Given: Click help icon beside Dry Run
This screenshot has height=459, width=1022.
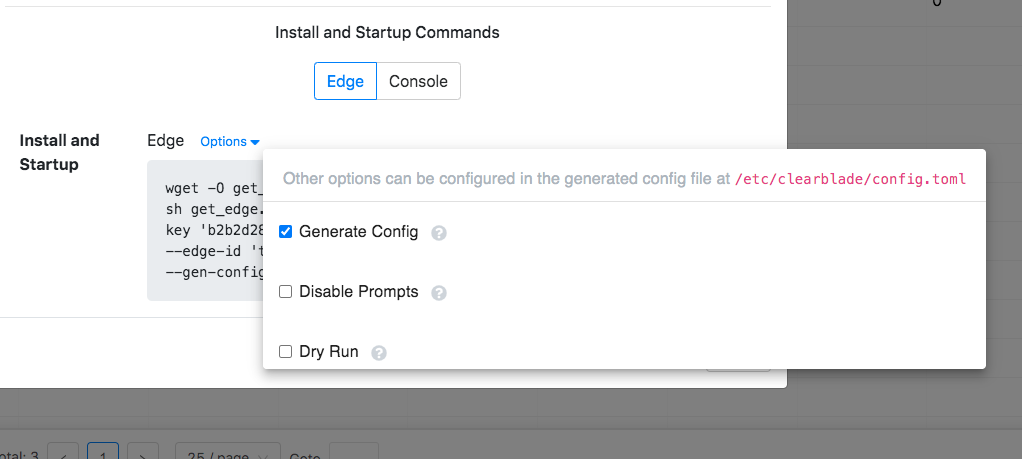Looking at the screenshot, I should point(379,353).
